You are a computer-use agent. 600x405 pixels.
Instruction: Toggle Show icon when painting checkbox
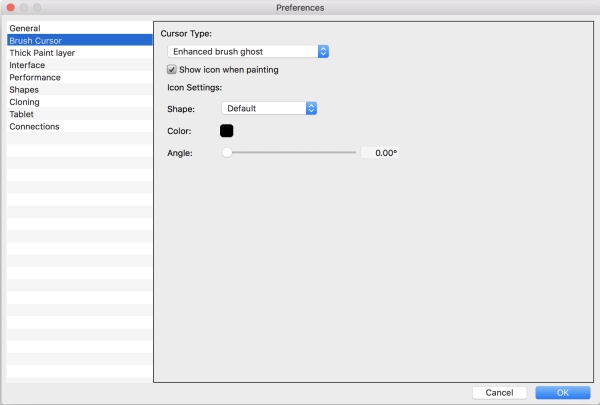(x=172, y=70)
